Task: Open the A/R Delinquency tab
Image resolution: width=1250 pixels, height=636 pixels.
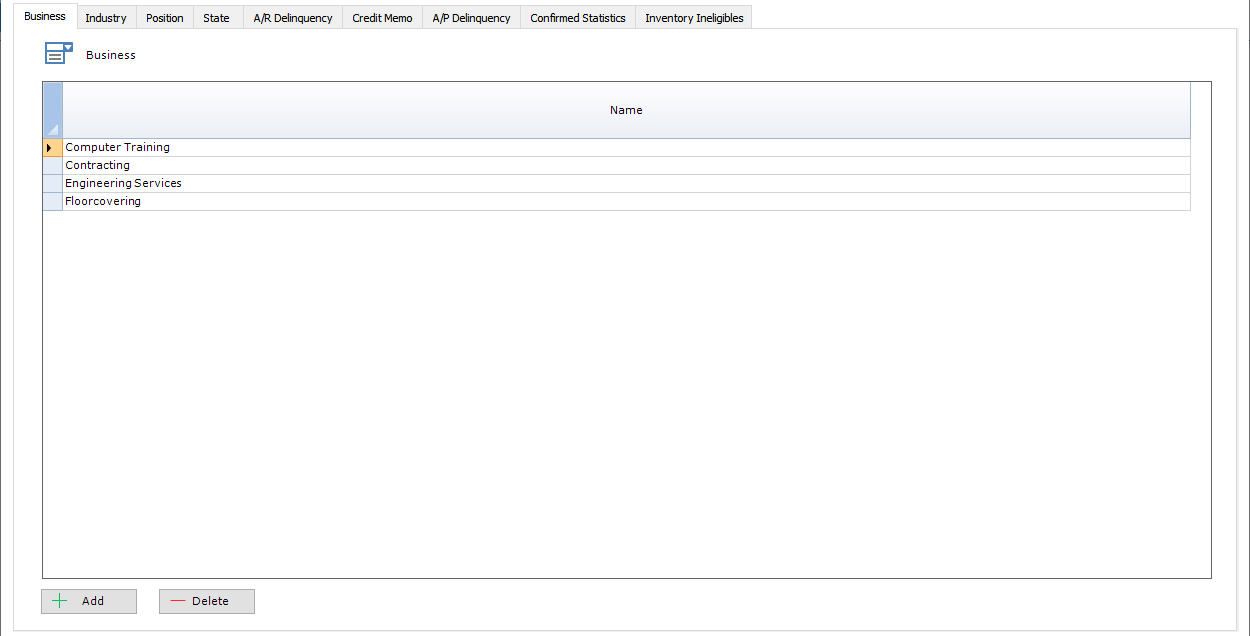Action: (291, 17)
